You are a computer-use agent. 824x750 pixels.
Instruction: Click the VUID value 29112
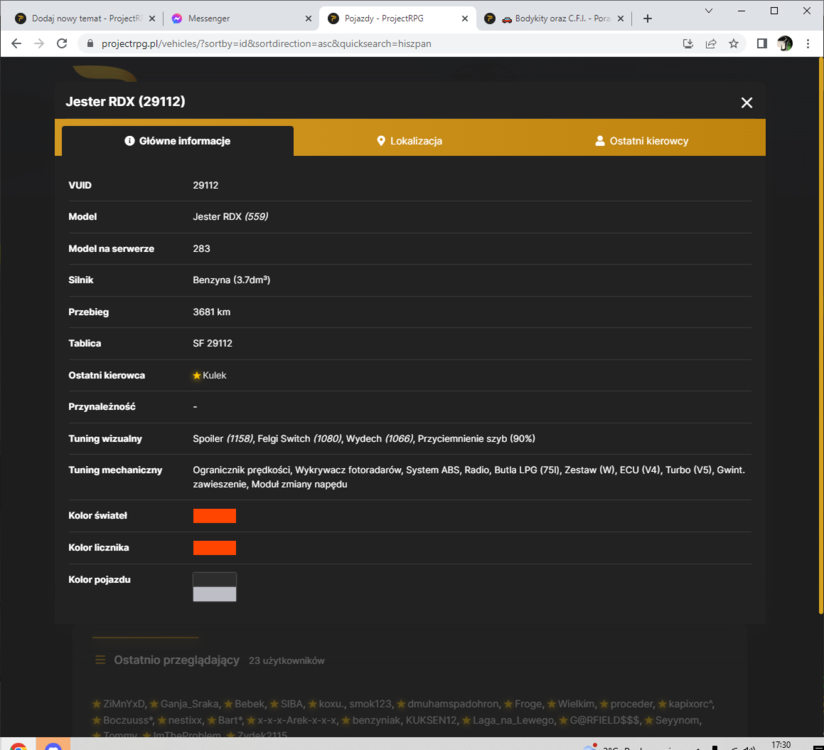[205, 186]
